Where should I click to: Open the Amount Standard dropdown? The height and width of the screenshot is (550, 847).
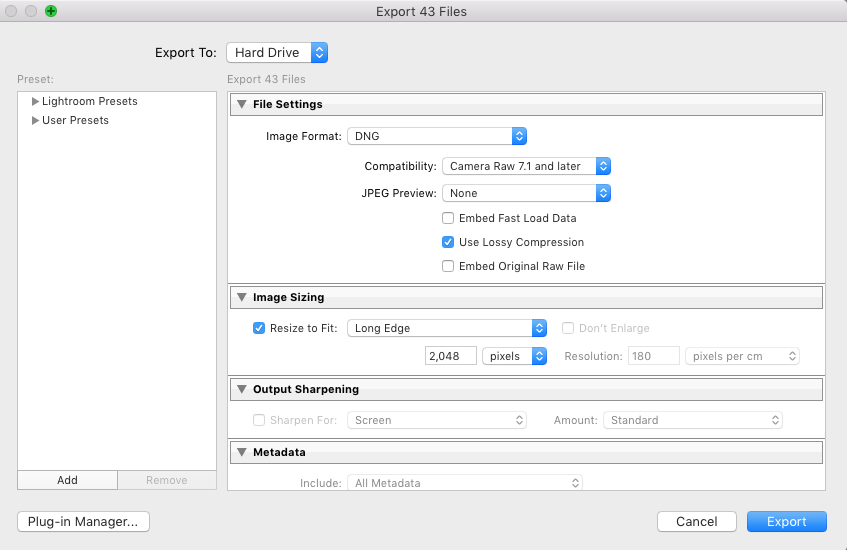693,420
